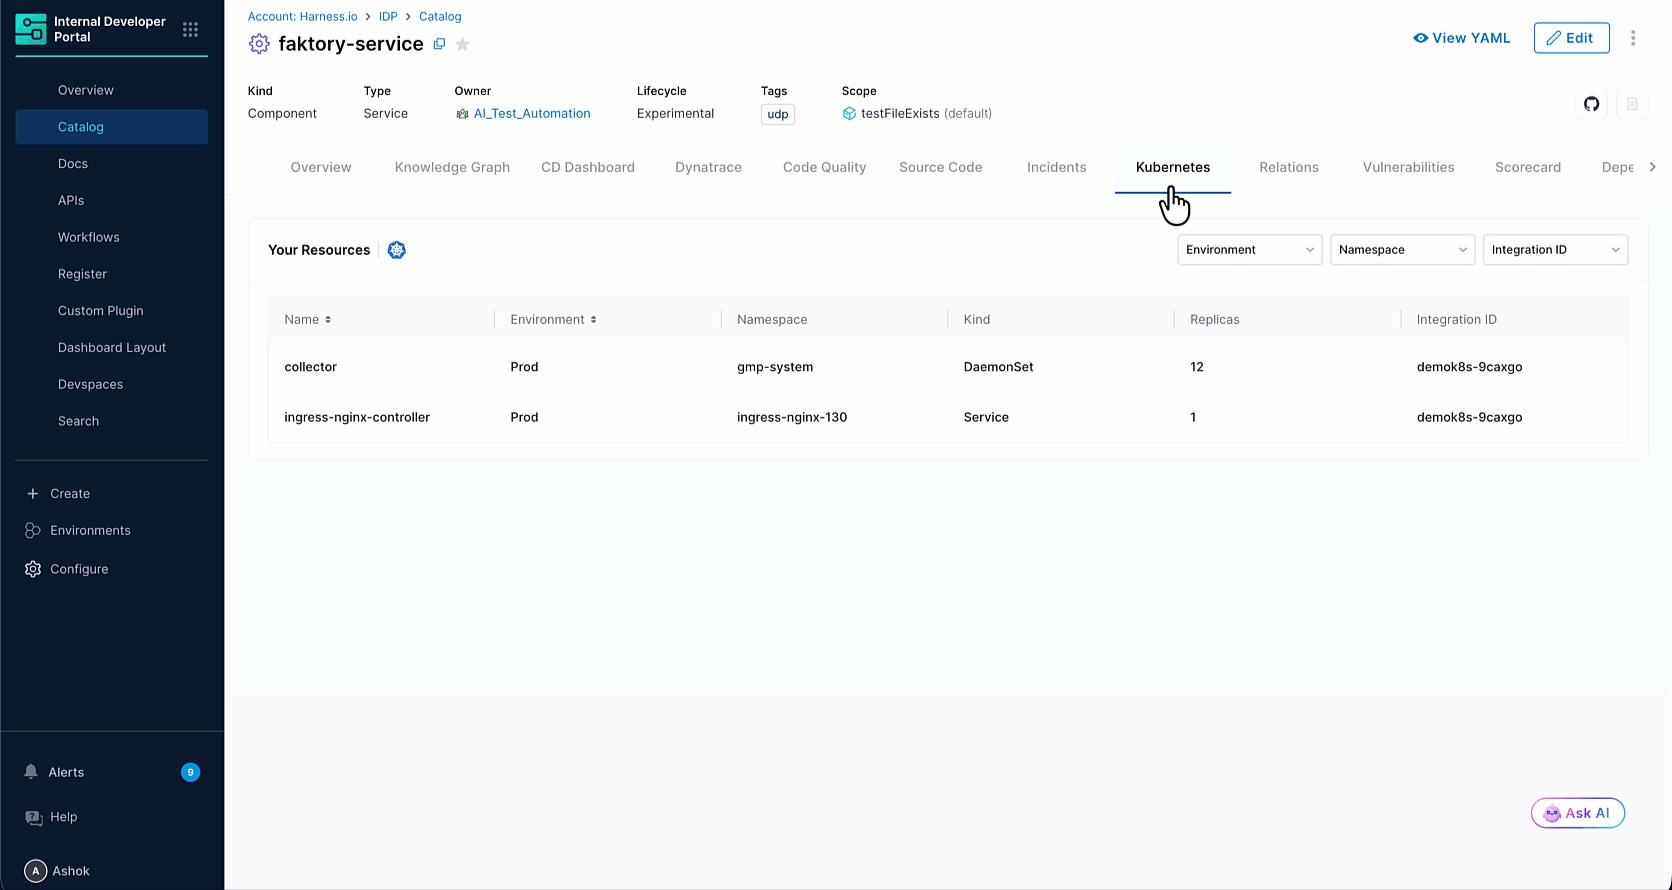Viewport: 1672px width, 890px height.
Task: Click the gmp-system namespace cell
Action: (x=775, y=367)
